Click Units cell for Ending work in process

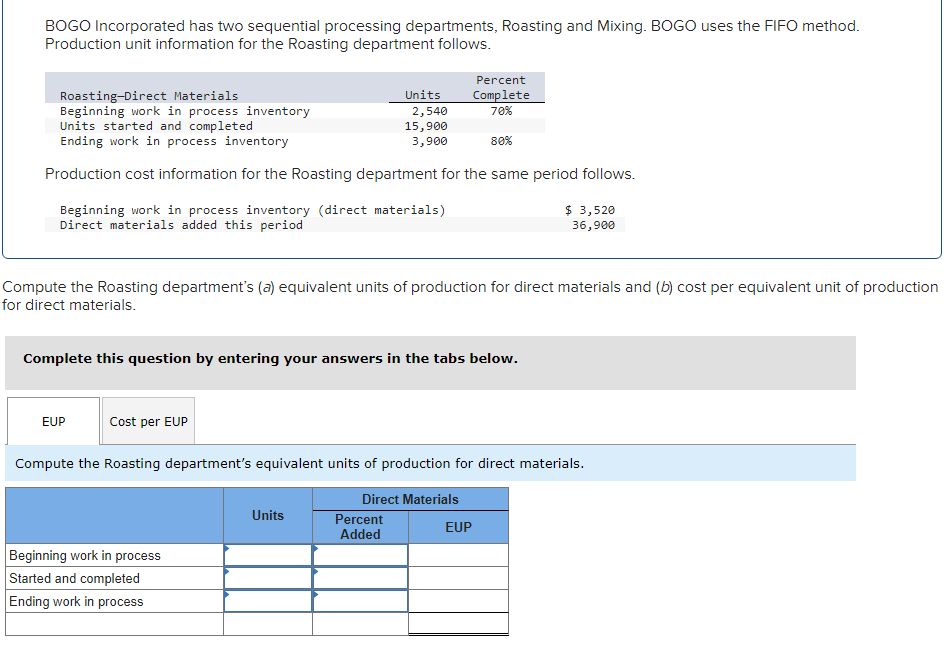tap(267, 600)
